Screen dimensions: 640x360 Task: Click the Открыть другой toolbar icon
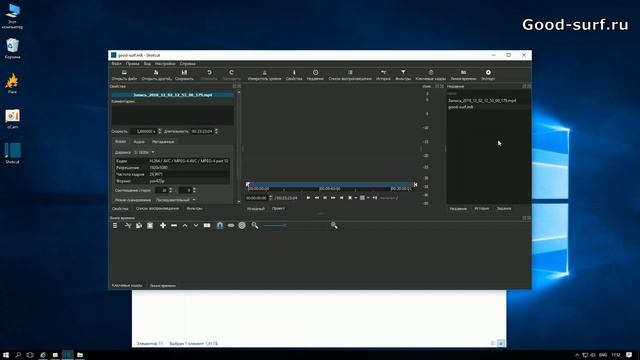point(156,75)
